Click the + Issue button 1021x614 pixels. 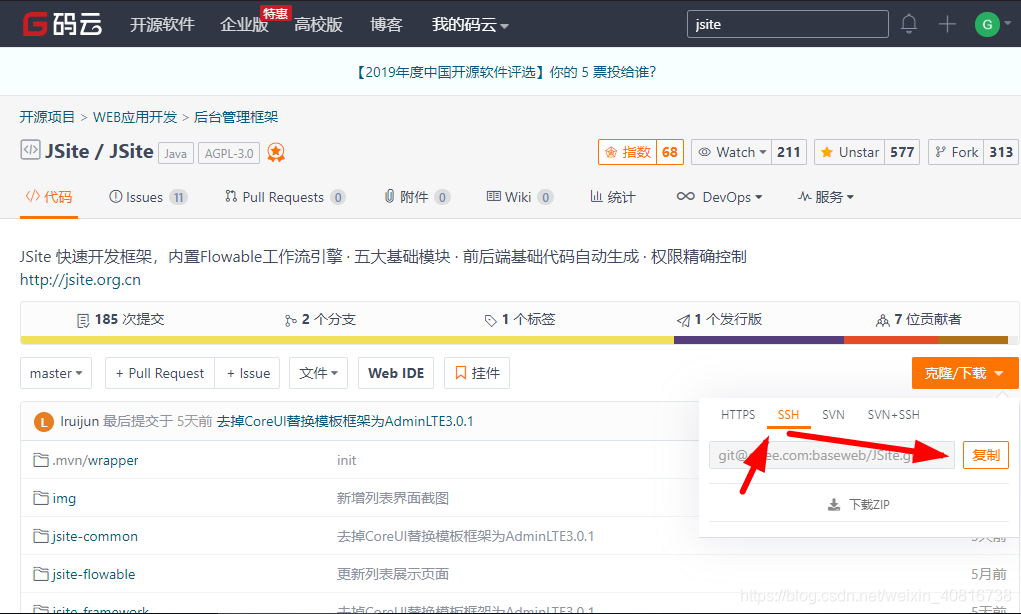click(x=247, y=373)
